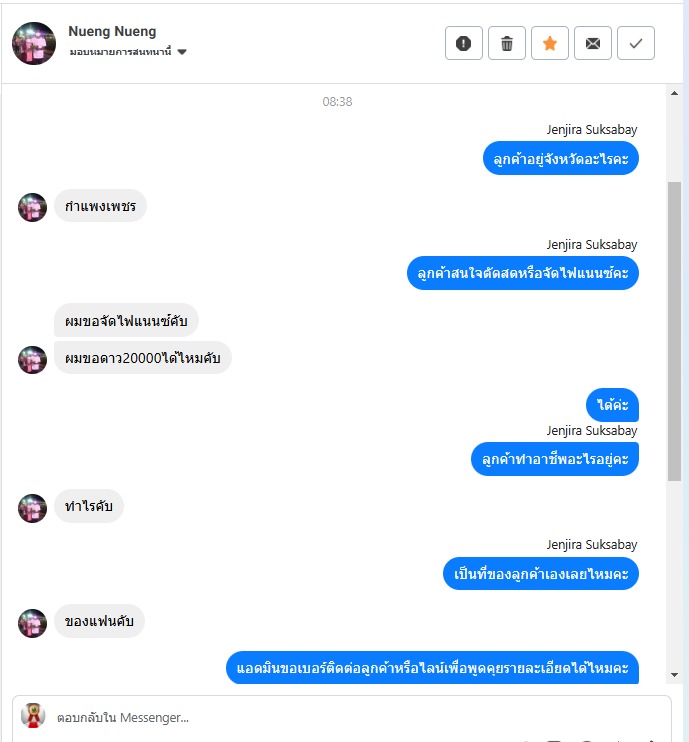This screenshot has width=689, height=742.
Task: Mark conversation unread with envelope icon
Action: pos(592,43)
